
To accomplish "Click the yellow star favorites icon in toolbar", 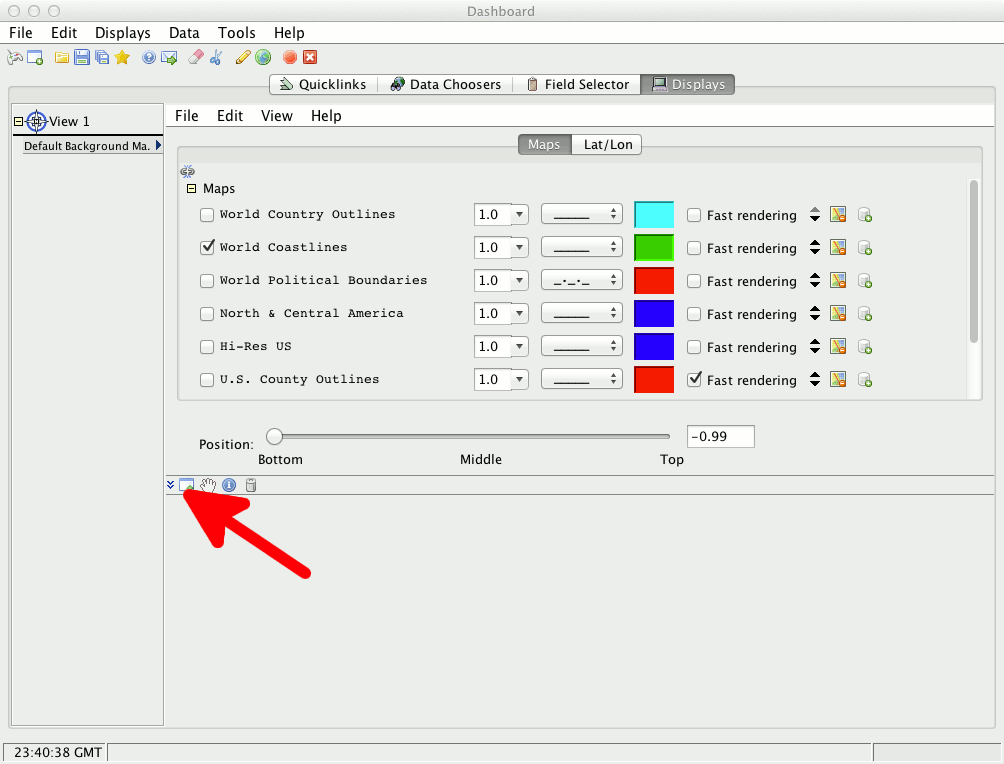I will click(122, 58).
